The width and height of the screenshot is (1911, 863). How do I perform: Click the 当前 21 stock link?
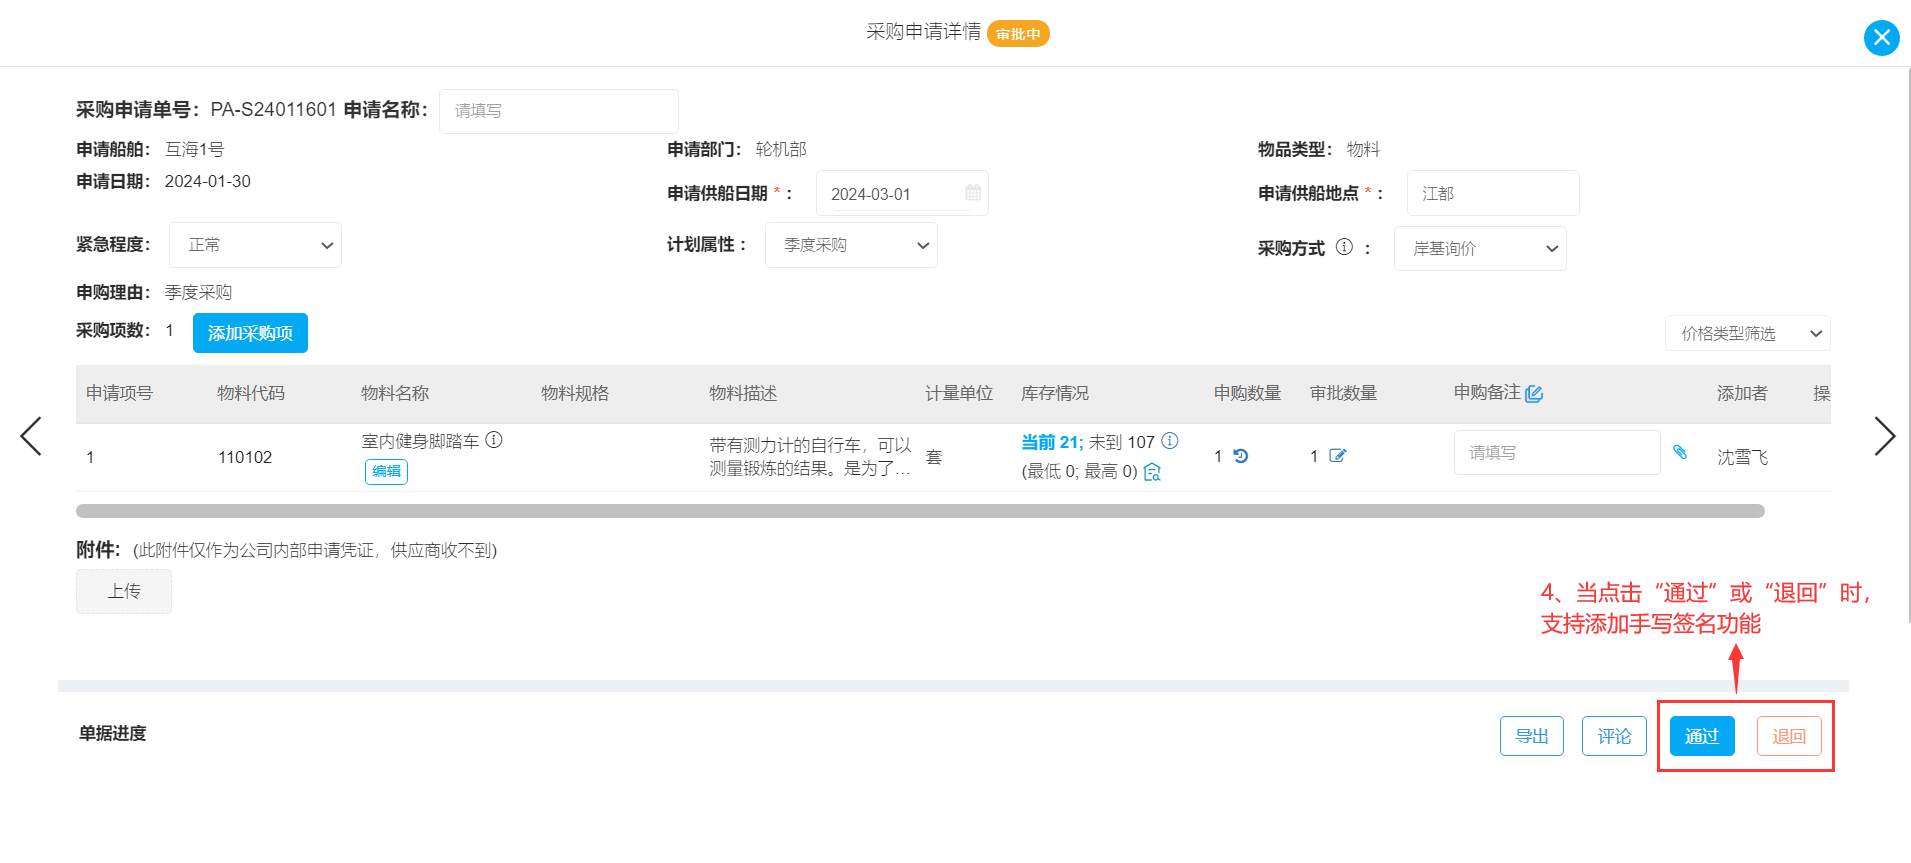click(1051, 442)
